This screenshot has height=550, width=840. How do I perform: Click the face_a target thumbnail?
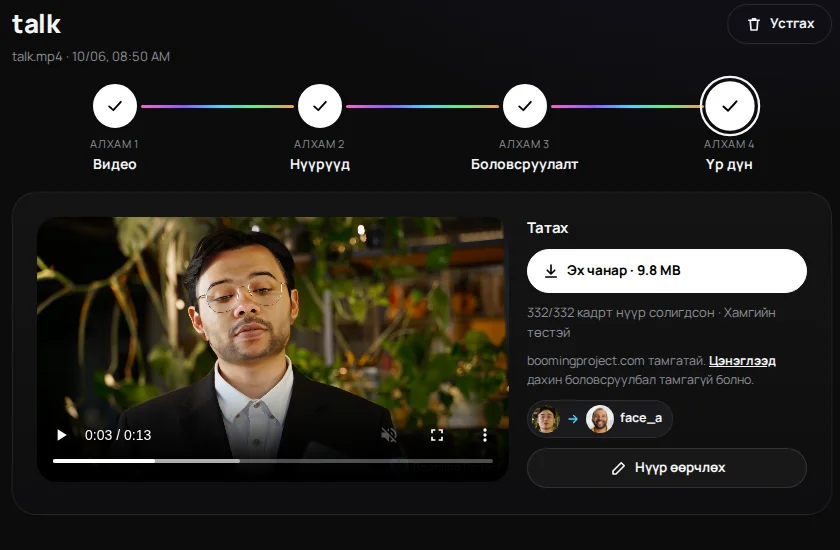pyautogui.click(x=600, y=419)
